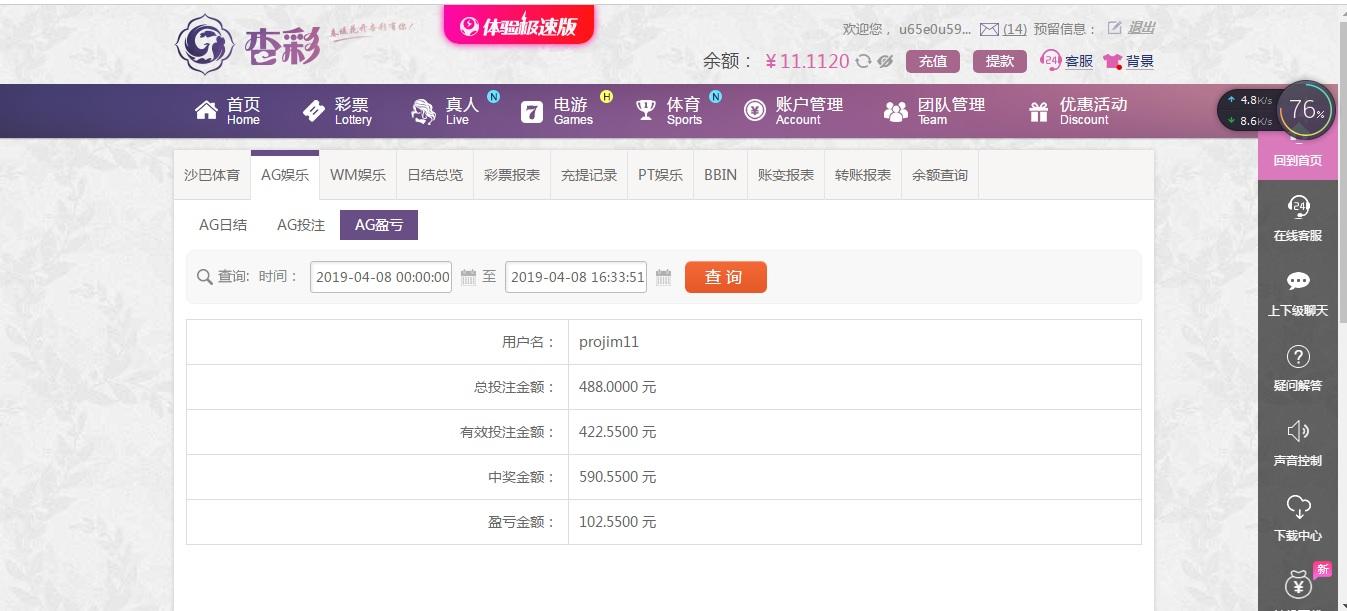This screenshot has width=1347, height=611.
Task: Click the 预留信息 edit pencil icon
Action: coord(1114,28)
